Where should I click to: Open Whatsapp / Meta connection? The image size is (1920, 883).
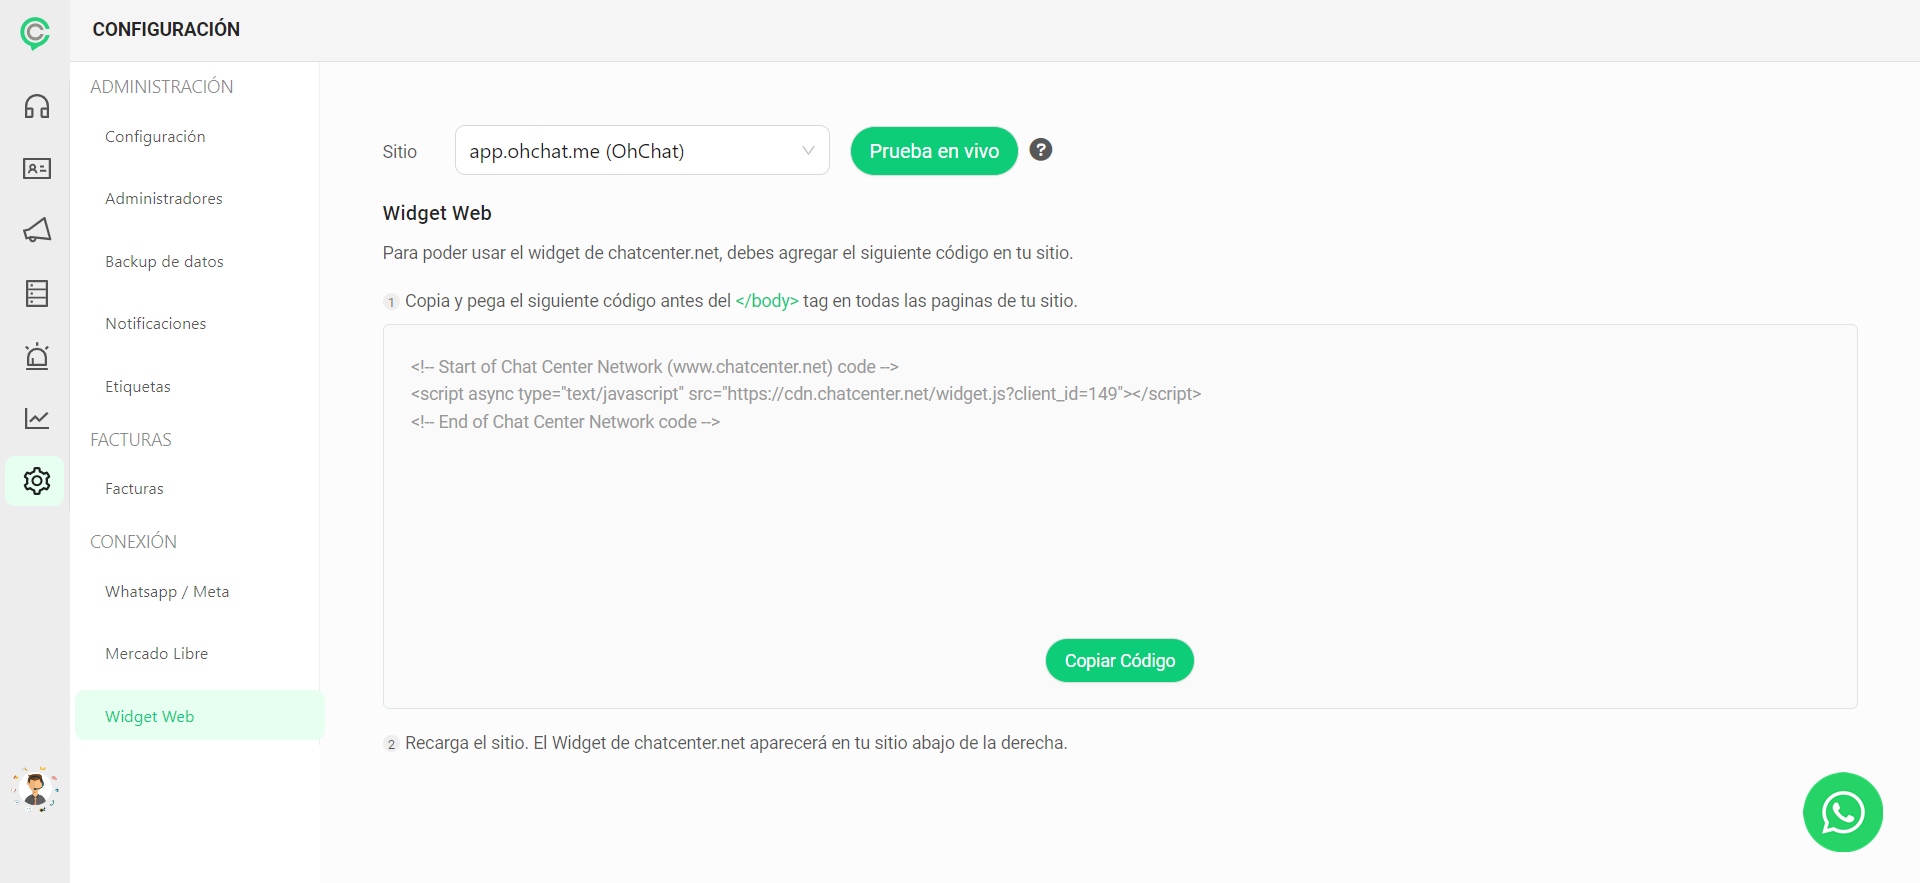(x=167, y=592)
